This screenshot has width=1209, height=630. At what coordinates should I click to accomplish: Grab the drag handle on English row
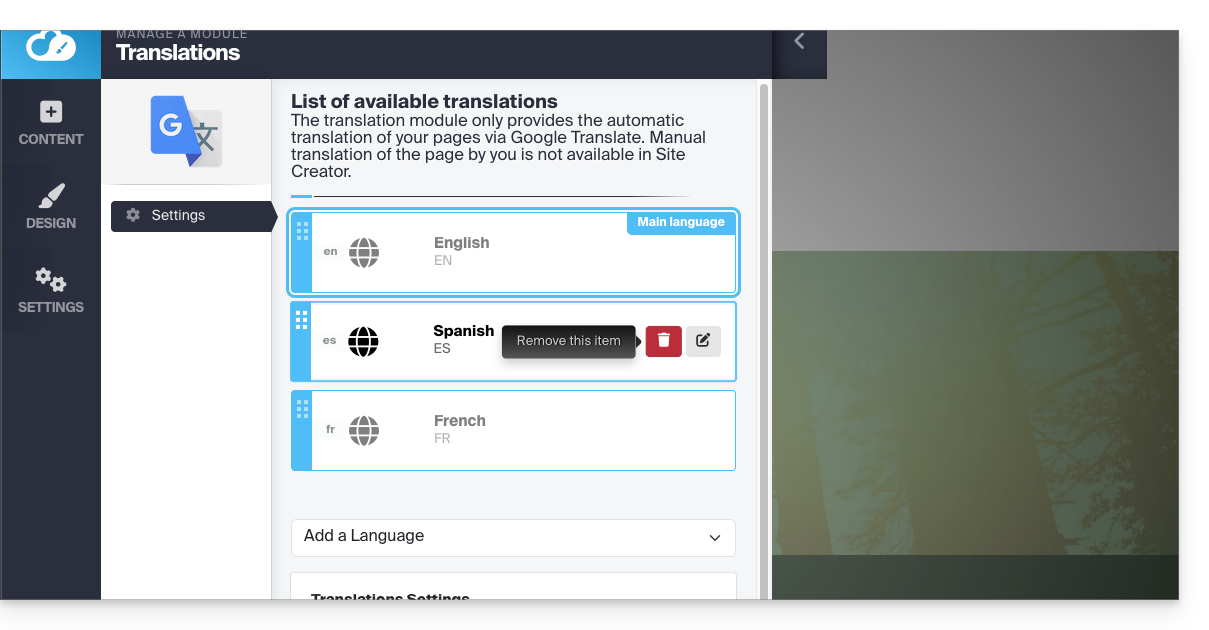(x=302, y=231)
